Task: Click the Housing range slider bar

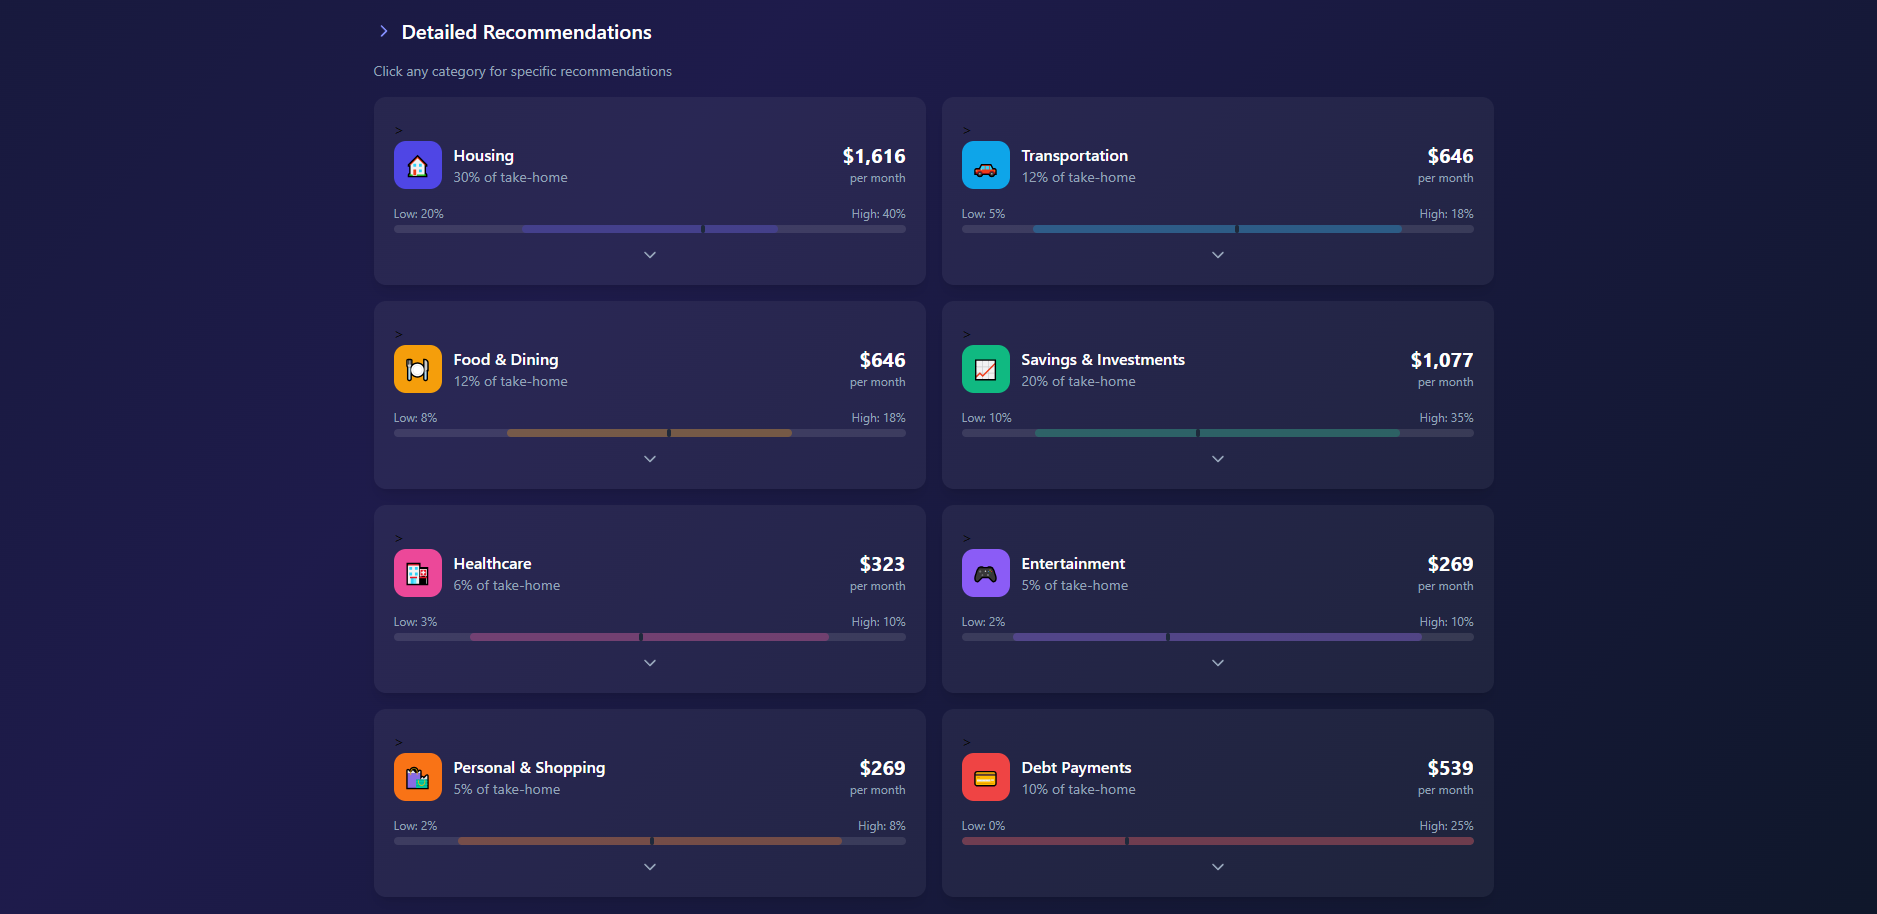Action: coord(649,228)
